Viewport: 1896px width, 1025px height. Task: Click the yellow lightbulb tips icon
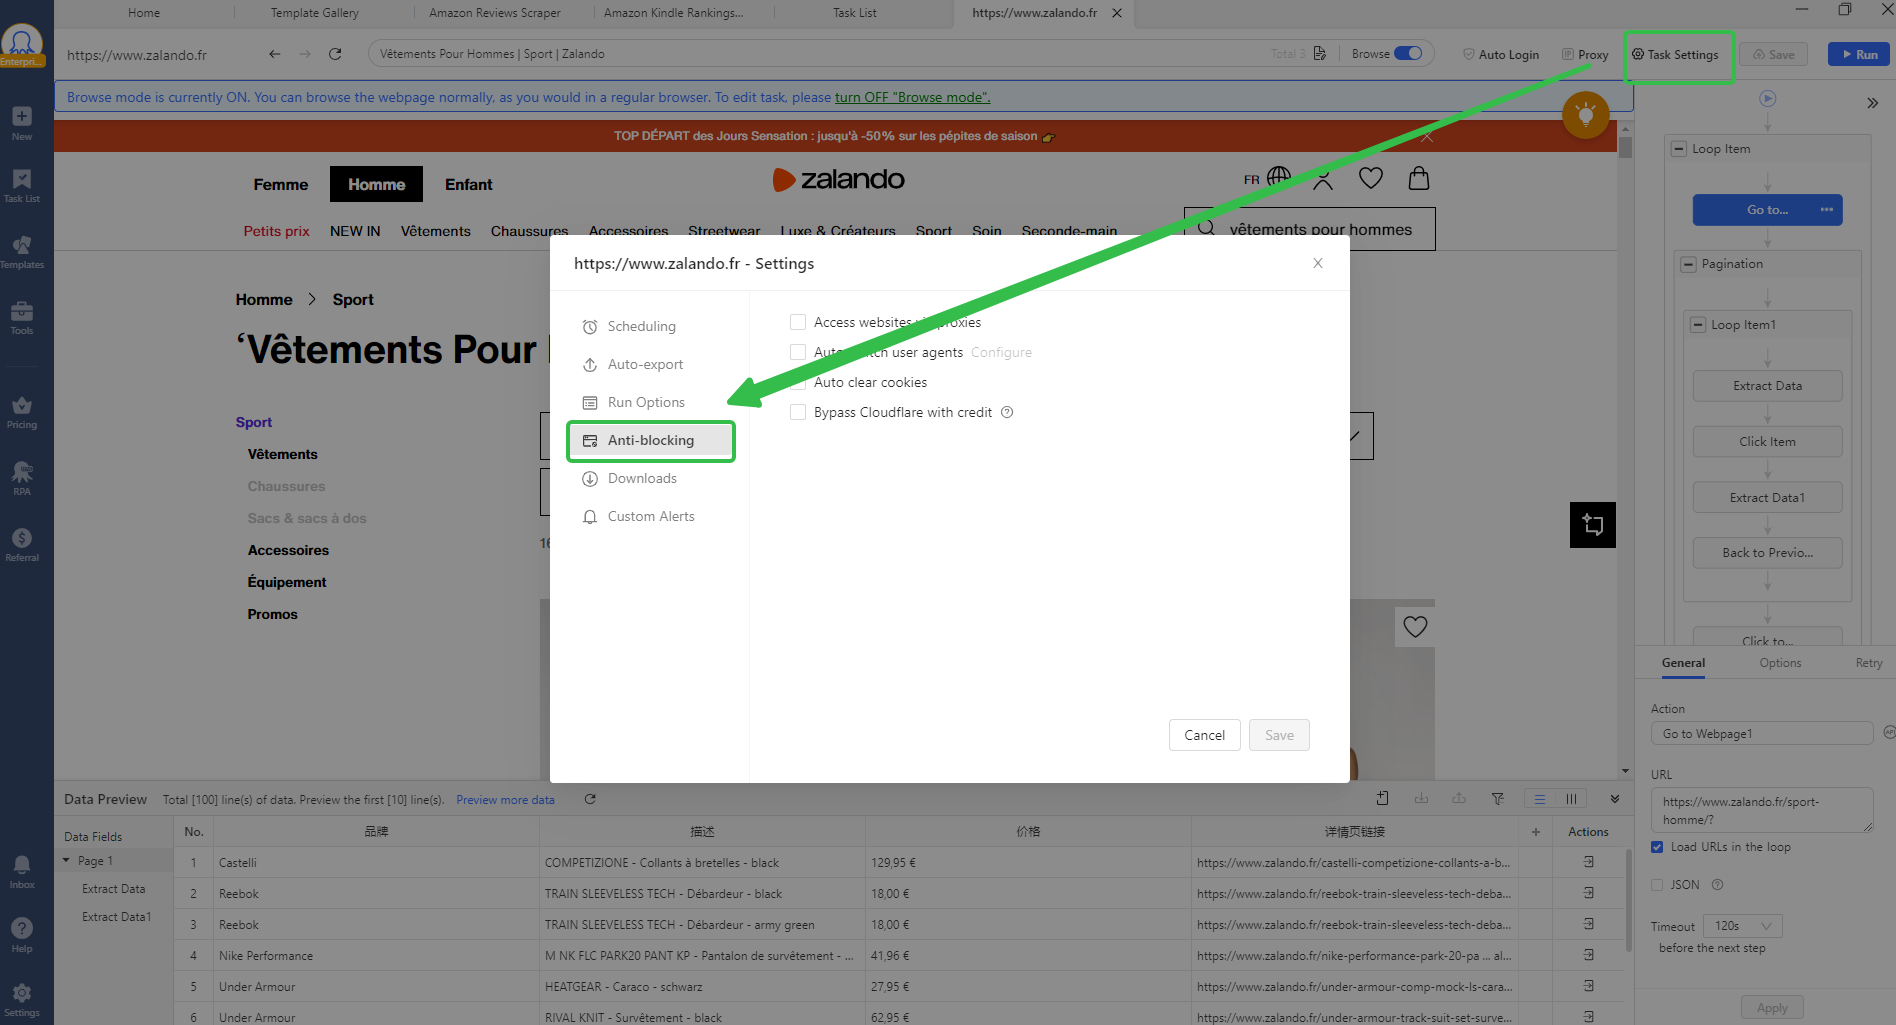click(x=1585, y=115)
